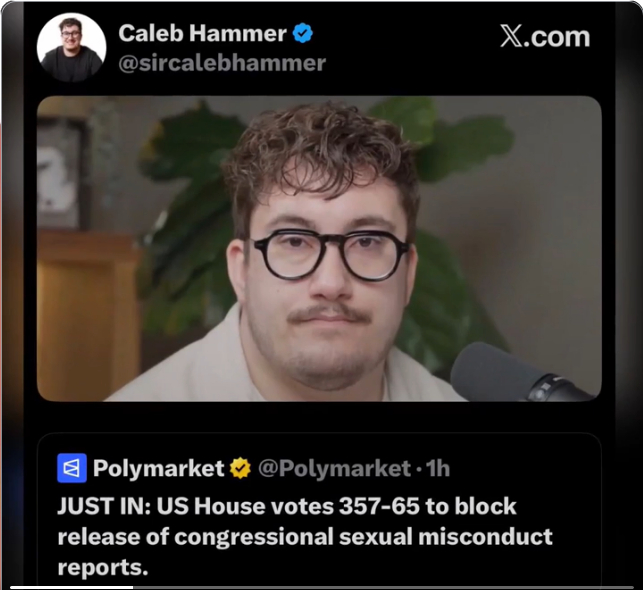Click the framed picture in video background
The image size is (643, 590).
coord(62,172)
